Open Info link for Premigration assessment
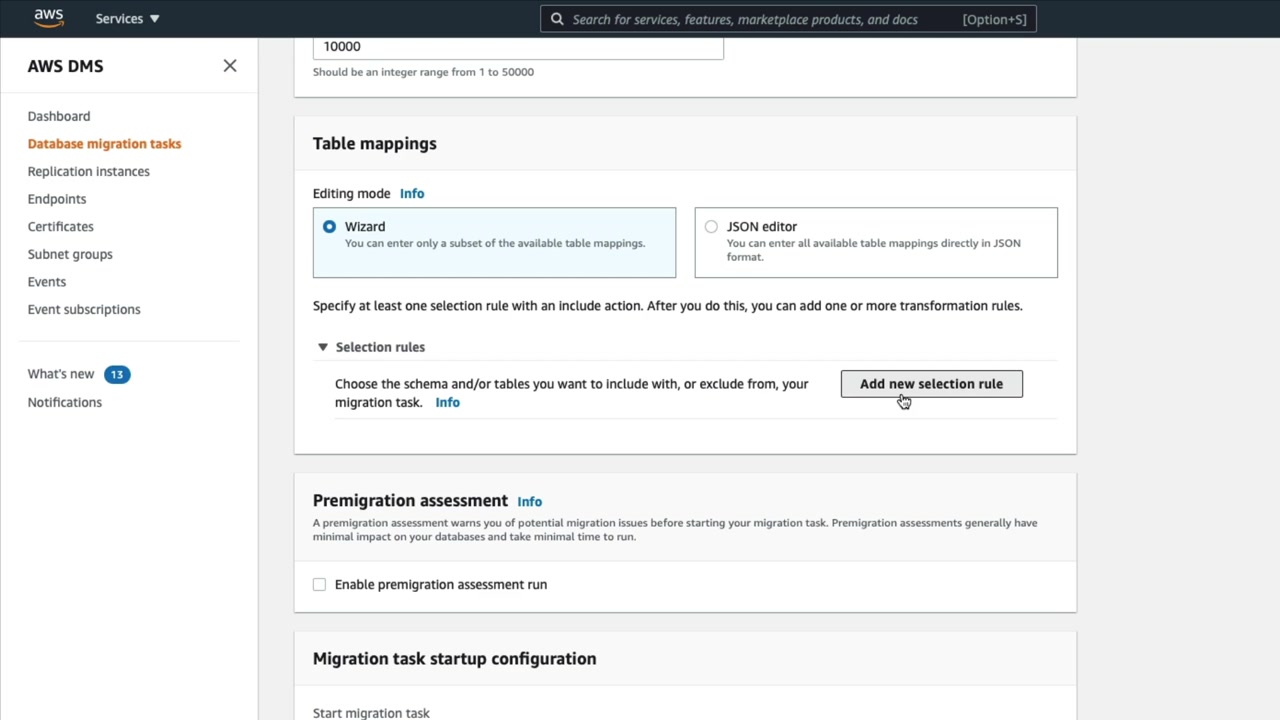The height and width of the screenshot is (720, 1280). [x=529, y=502]
